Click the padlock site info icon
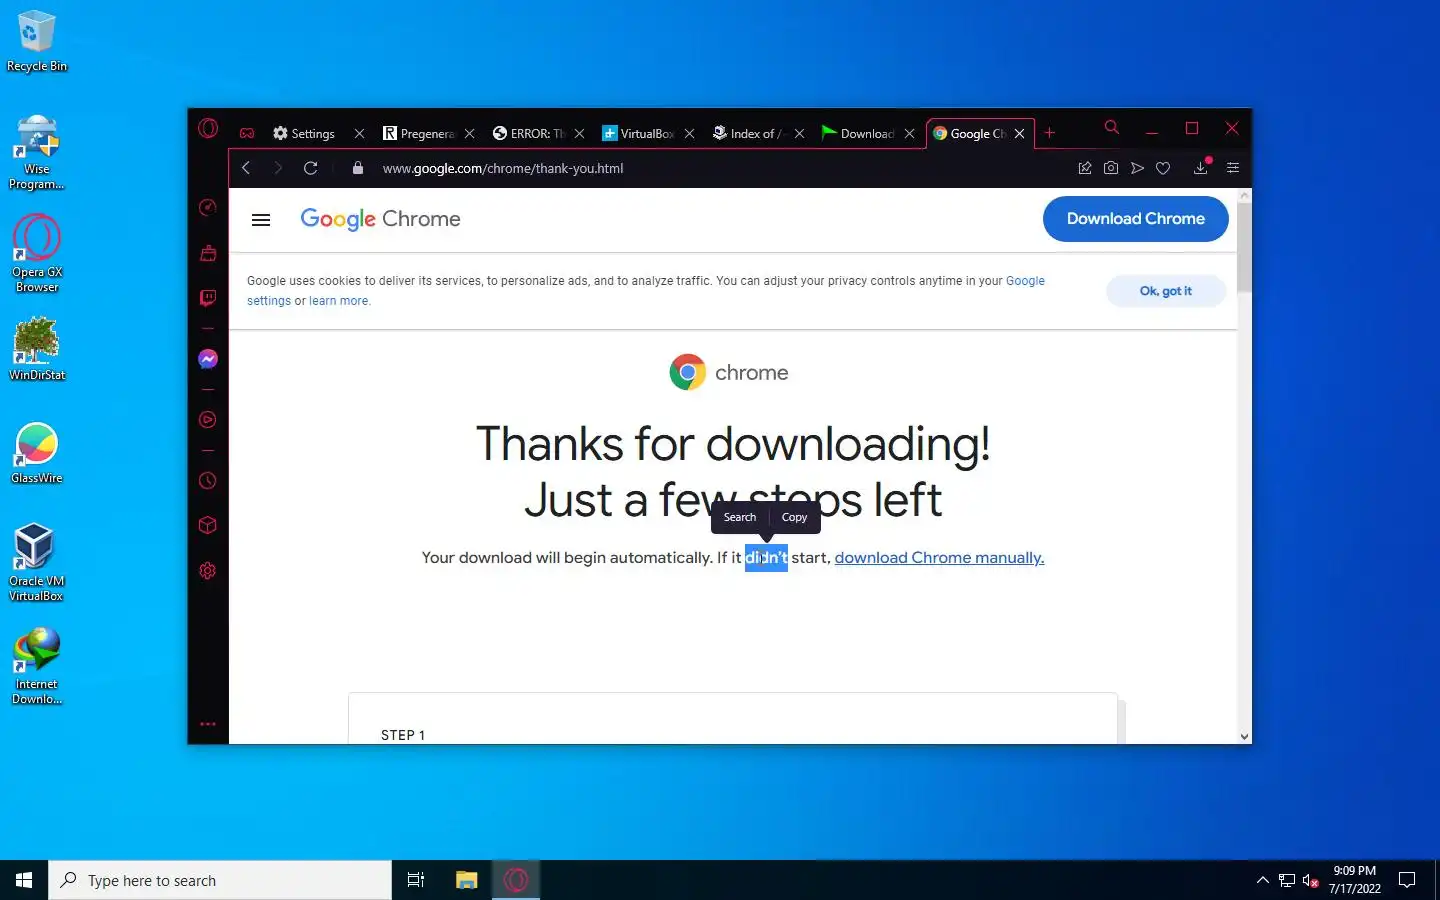Image resolution: width=1440 pixels, height=900 pixels. pyautogui.click(x=358, y=168)
